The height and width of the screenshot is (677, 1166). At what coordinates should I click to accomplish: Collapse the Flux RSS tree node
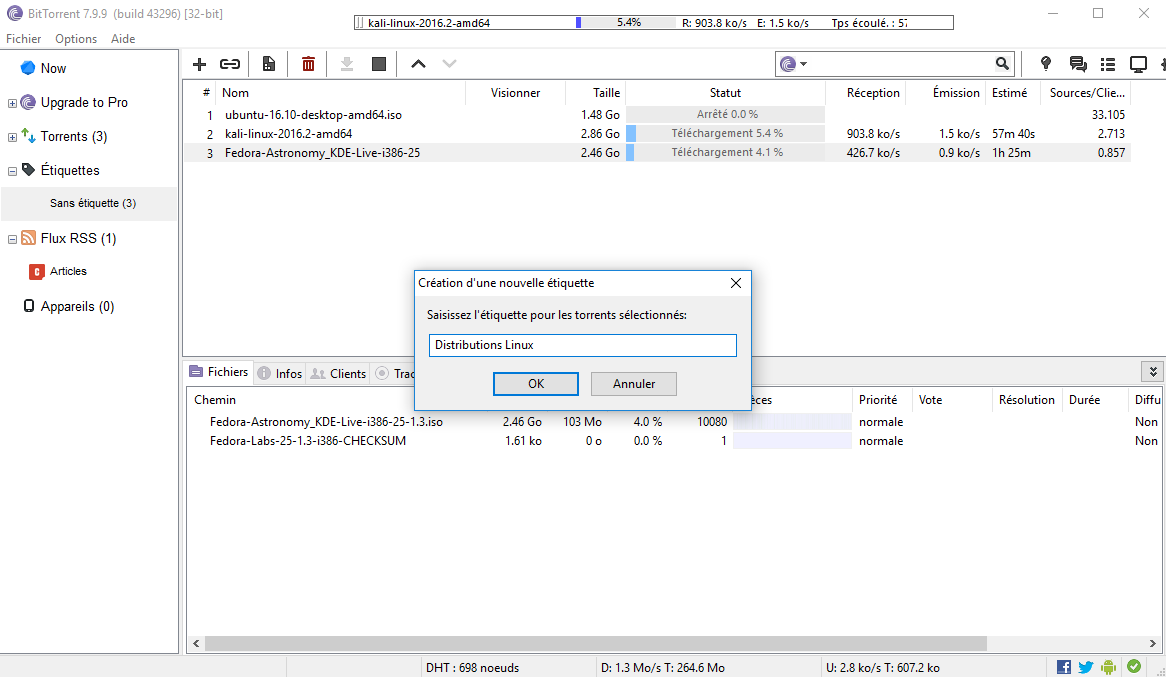tap(12, 240)
